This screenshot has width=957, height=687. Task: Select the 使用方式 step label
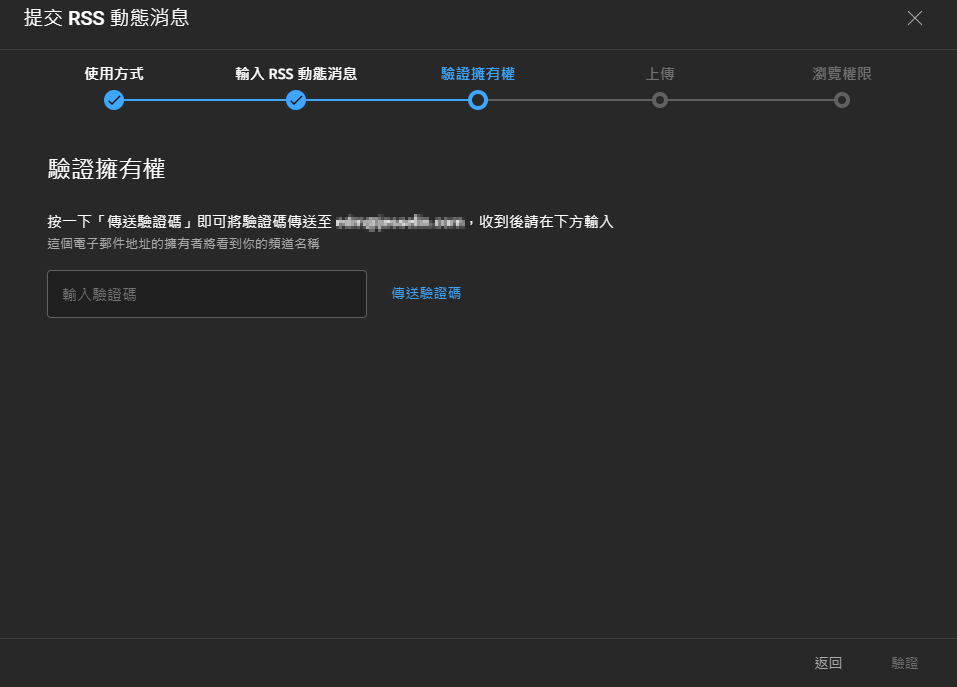[114, 74]
